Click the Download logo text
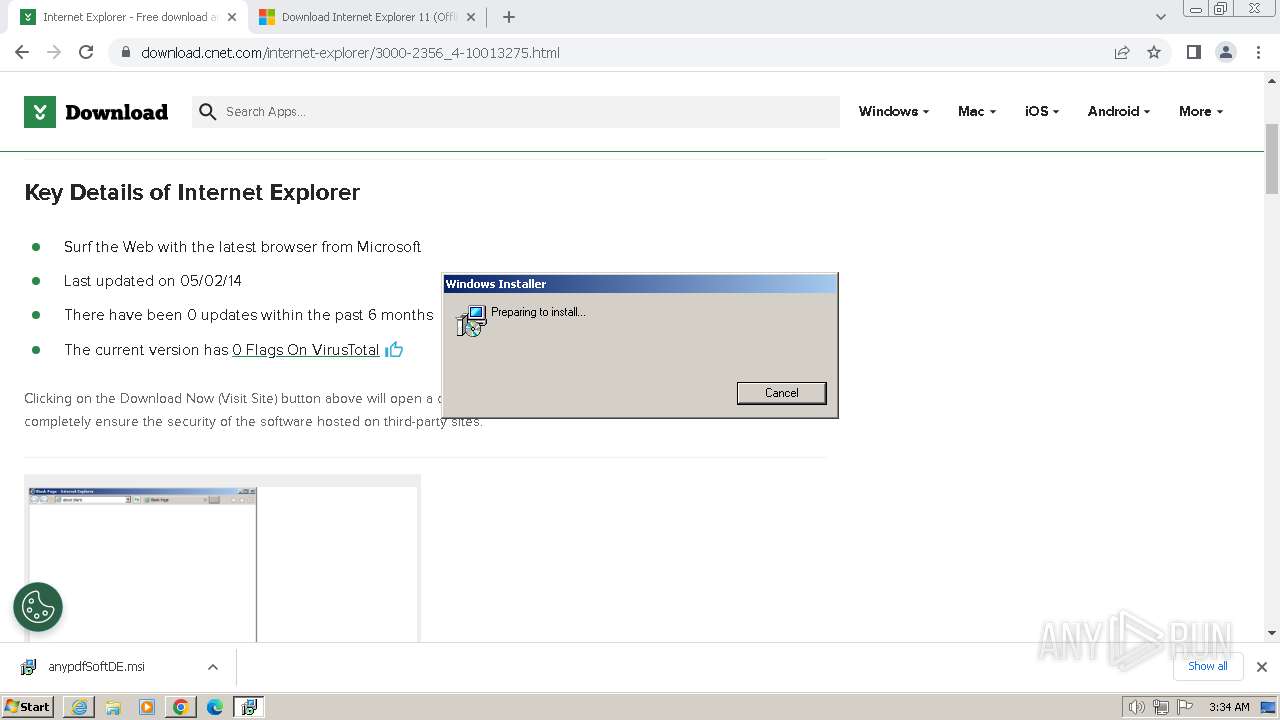Screen dimensions: 1280x720 (116, 112)
